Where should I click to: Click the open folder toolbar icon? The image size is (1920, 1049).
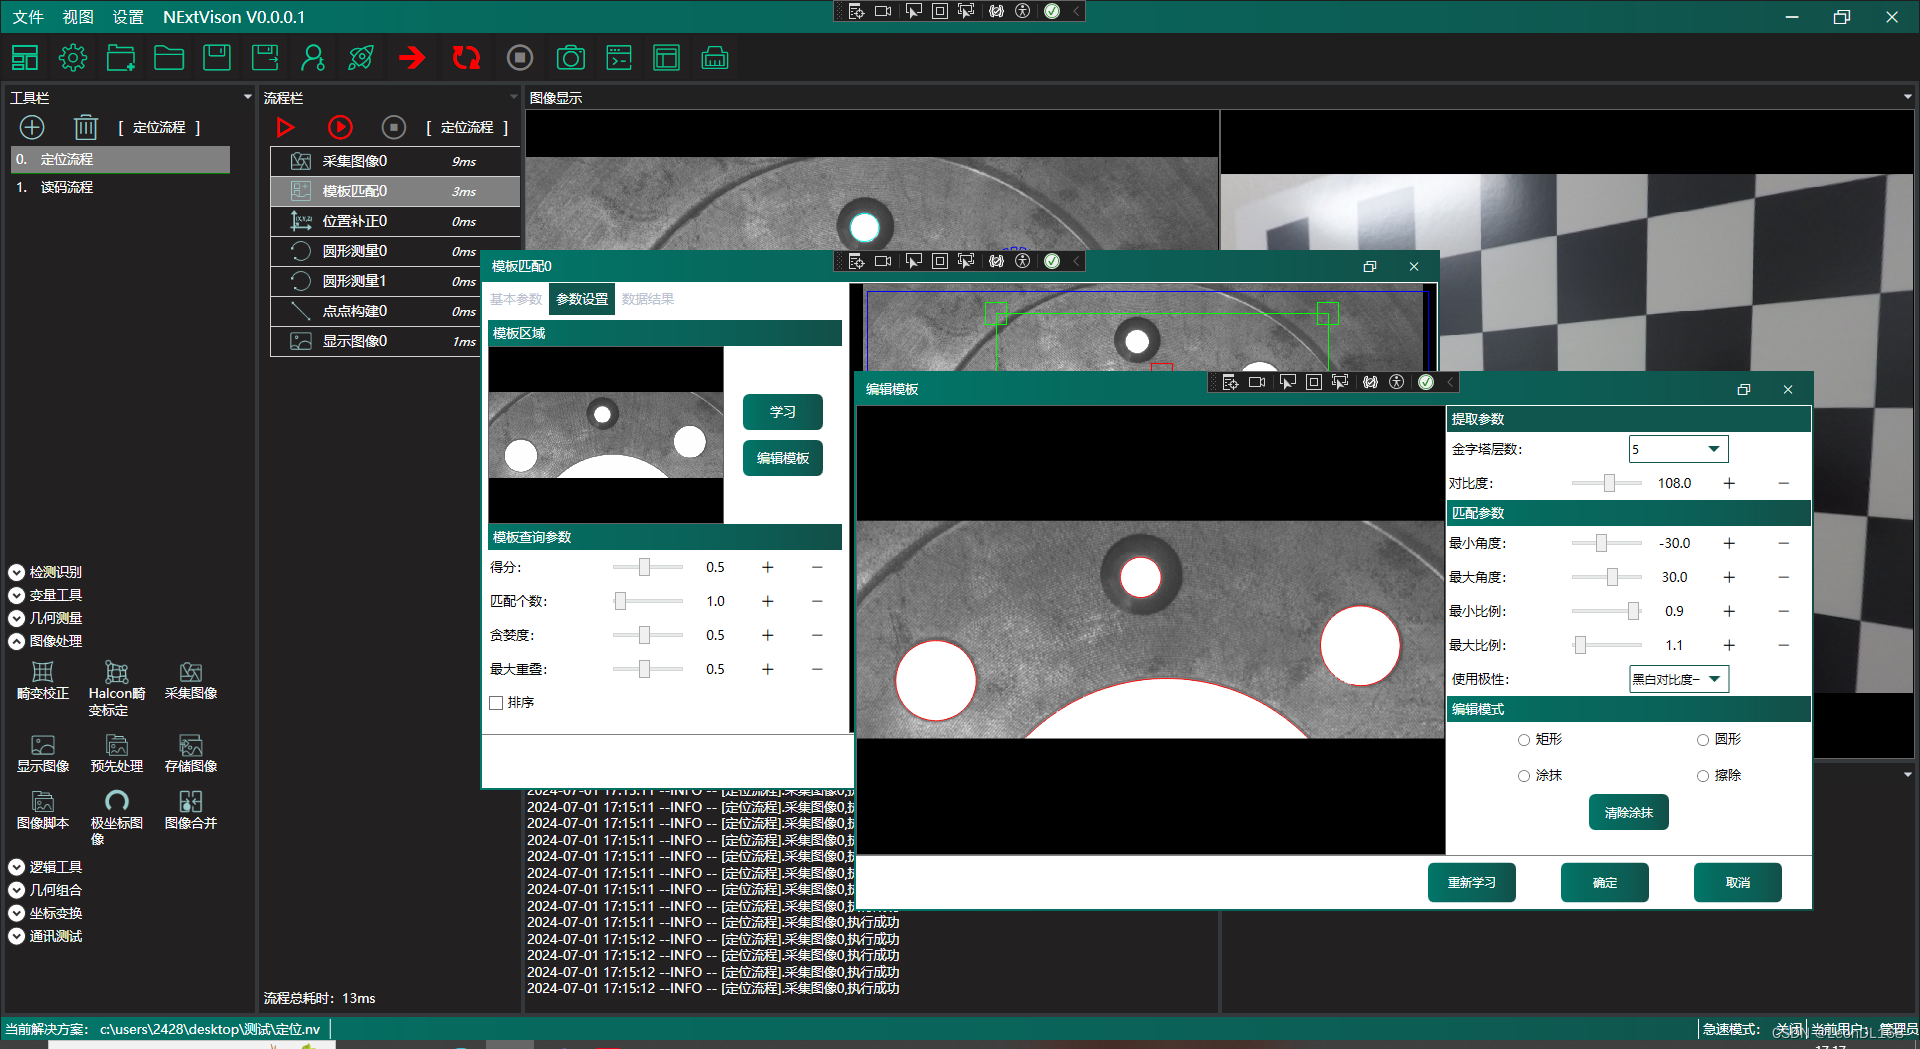pyautogui.click(x=169, y=58)
